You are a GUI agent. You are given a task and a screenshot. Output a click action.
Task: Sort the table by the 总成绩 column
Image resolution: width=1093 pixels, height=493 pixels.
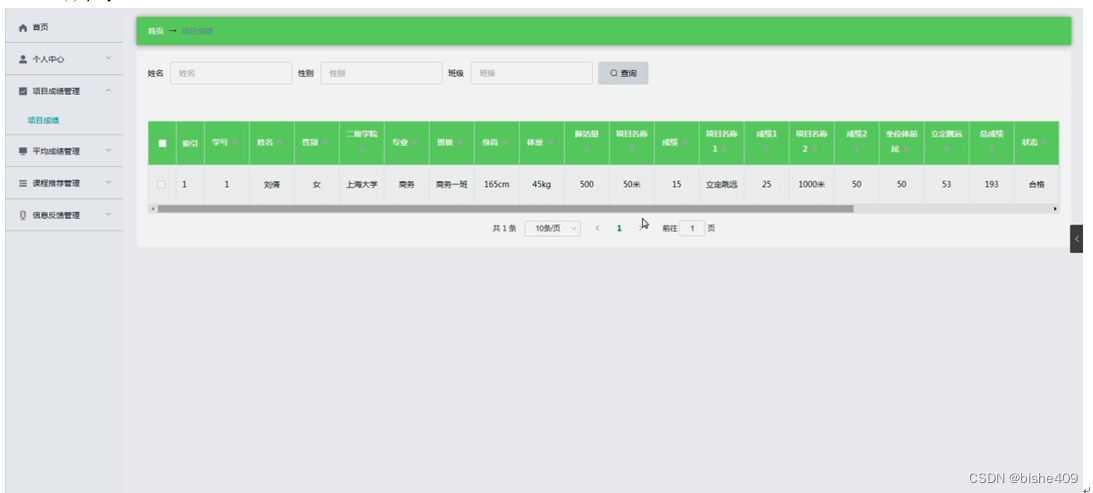pyautogui.click(x=991, y=149)
